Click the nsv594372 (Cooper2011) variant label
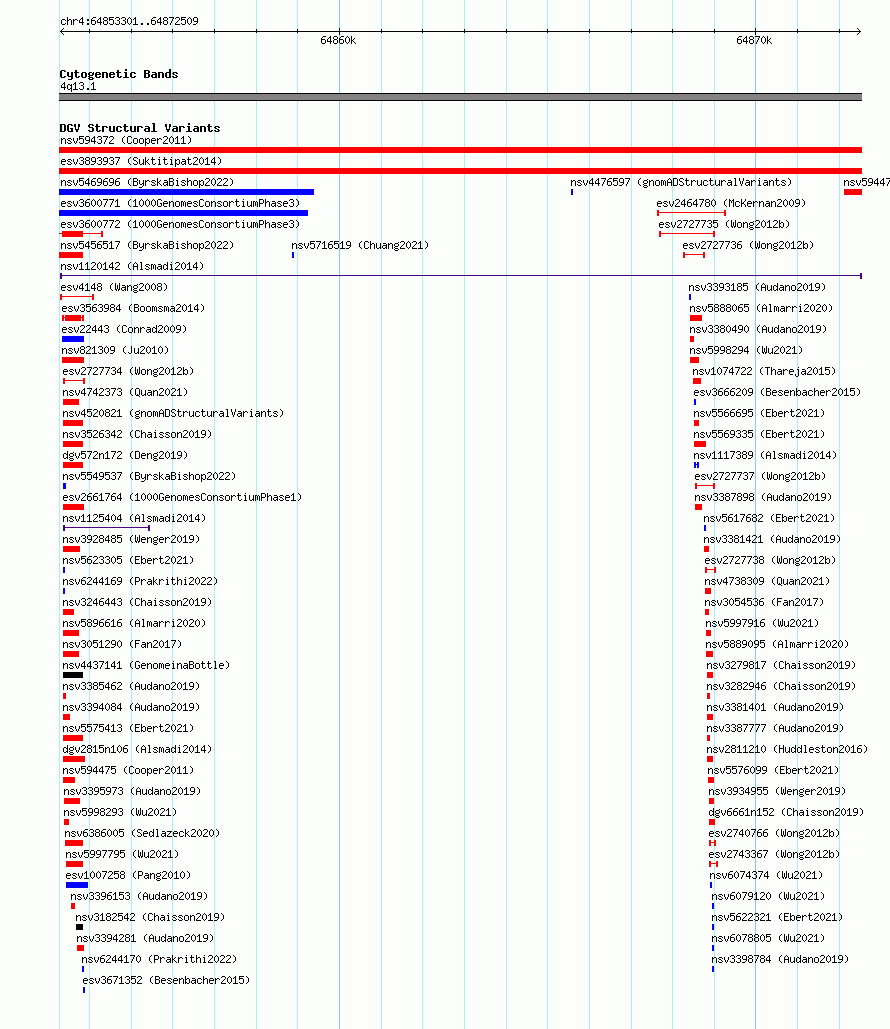Image resolution: width=890 pixels, height=1029 pixels. [x=126, y=140]
